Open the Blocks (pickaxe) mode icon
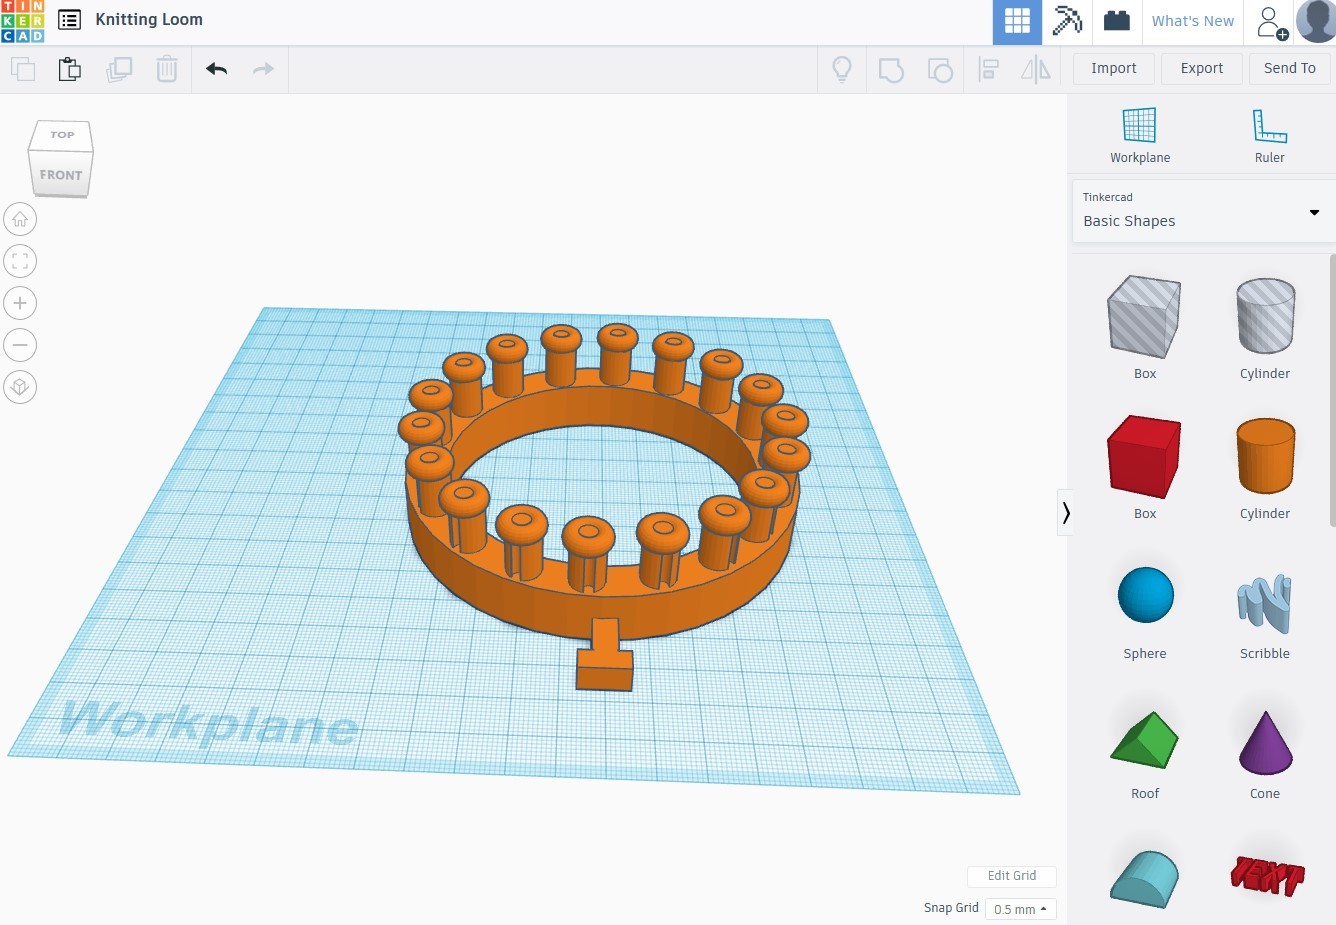 1067,21
